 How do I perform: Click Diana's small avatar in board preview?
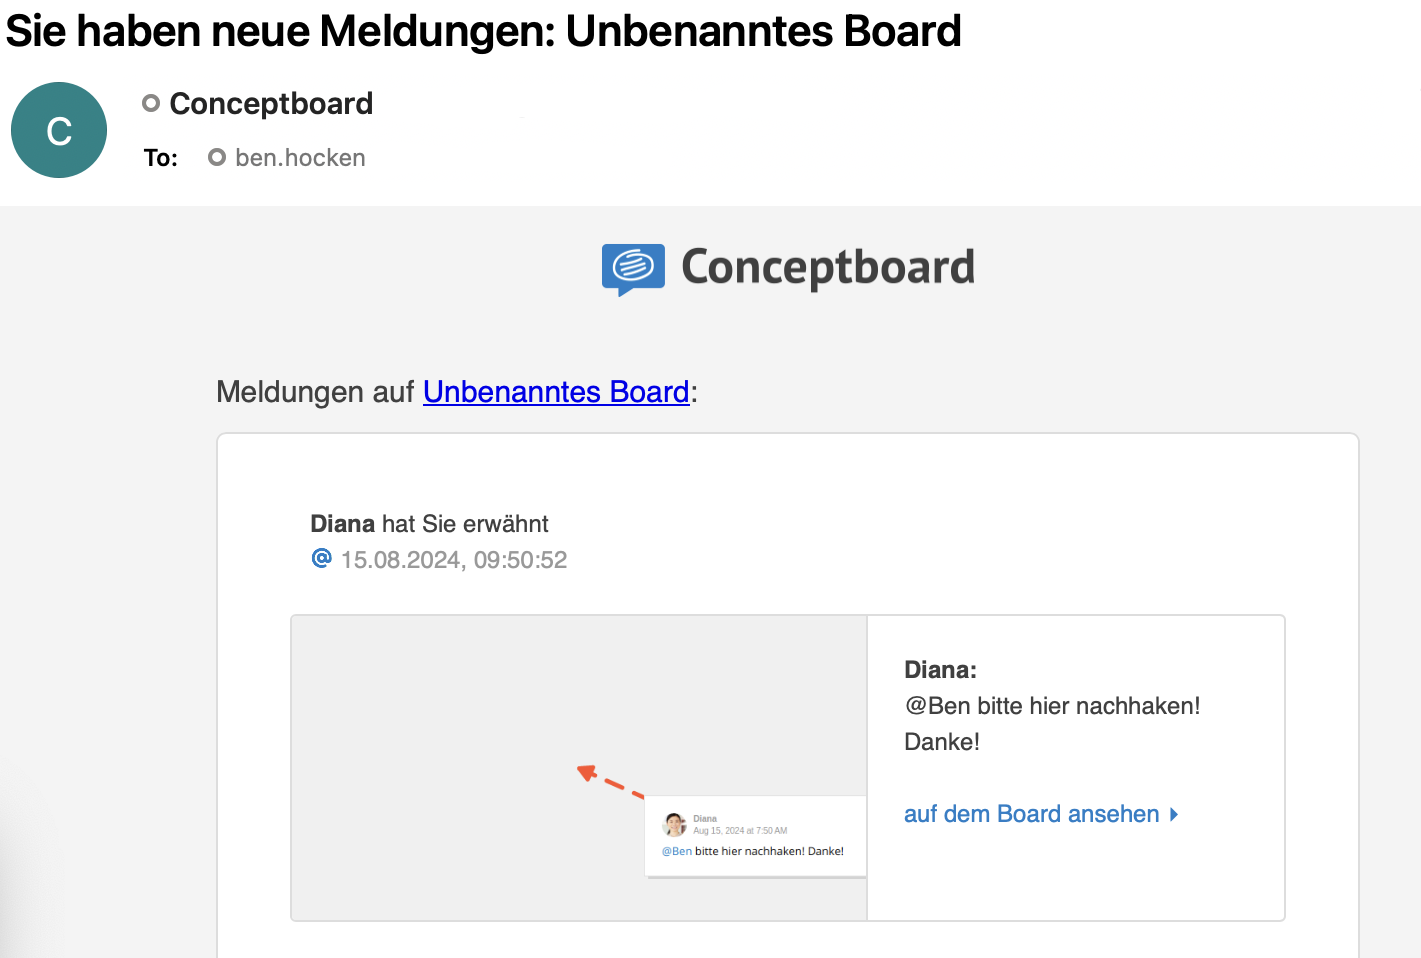pyautogui.click(x=675, y=824)
